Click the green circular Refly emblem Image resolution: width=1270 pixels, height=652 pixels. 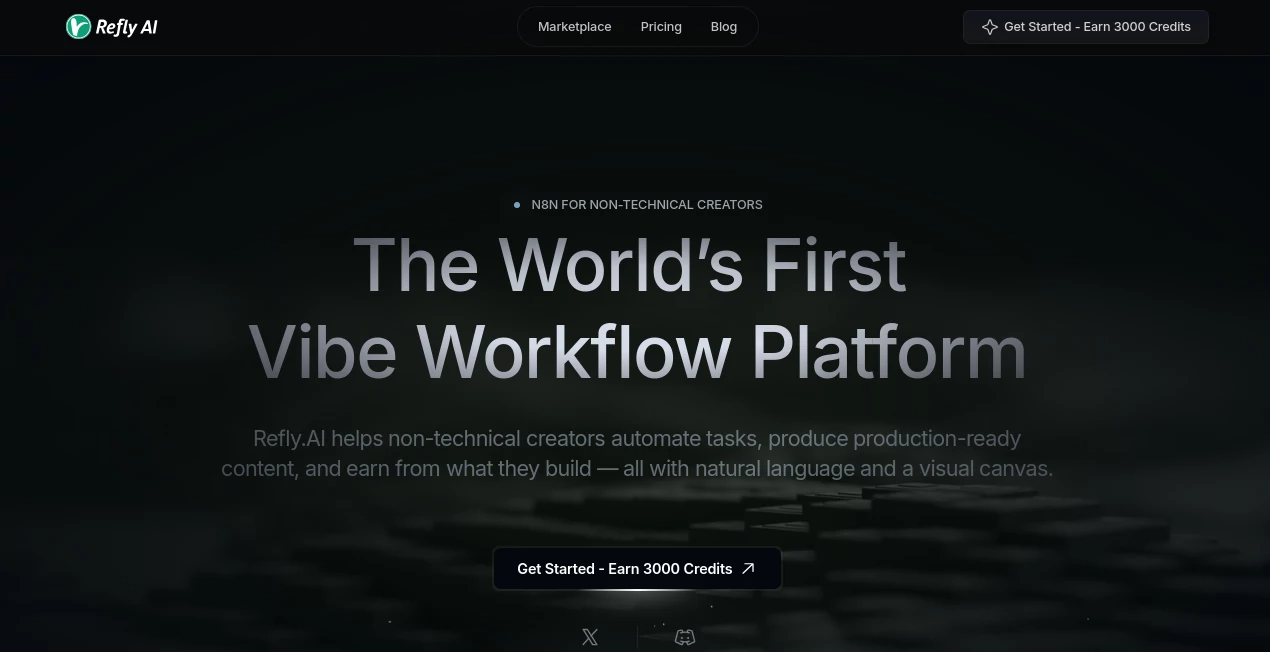pos(78,27)
